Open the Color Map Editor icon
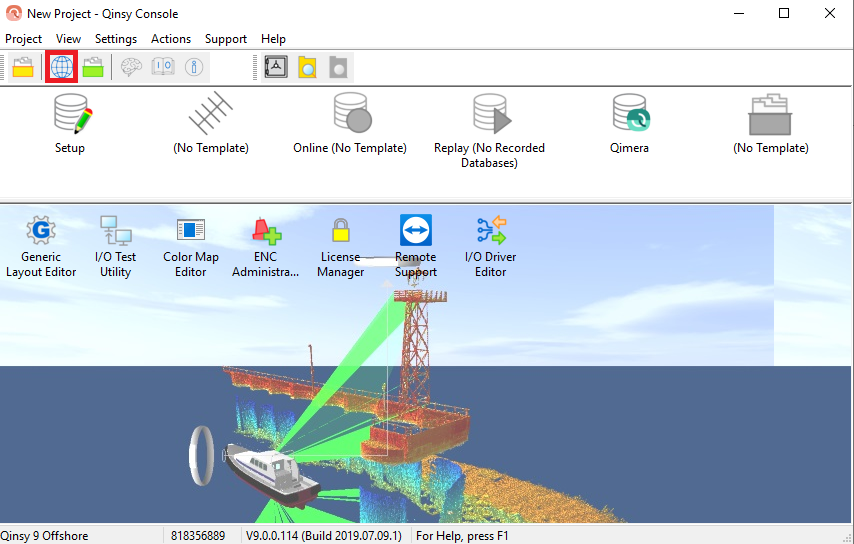 coord(191,230)
